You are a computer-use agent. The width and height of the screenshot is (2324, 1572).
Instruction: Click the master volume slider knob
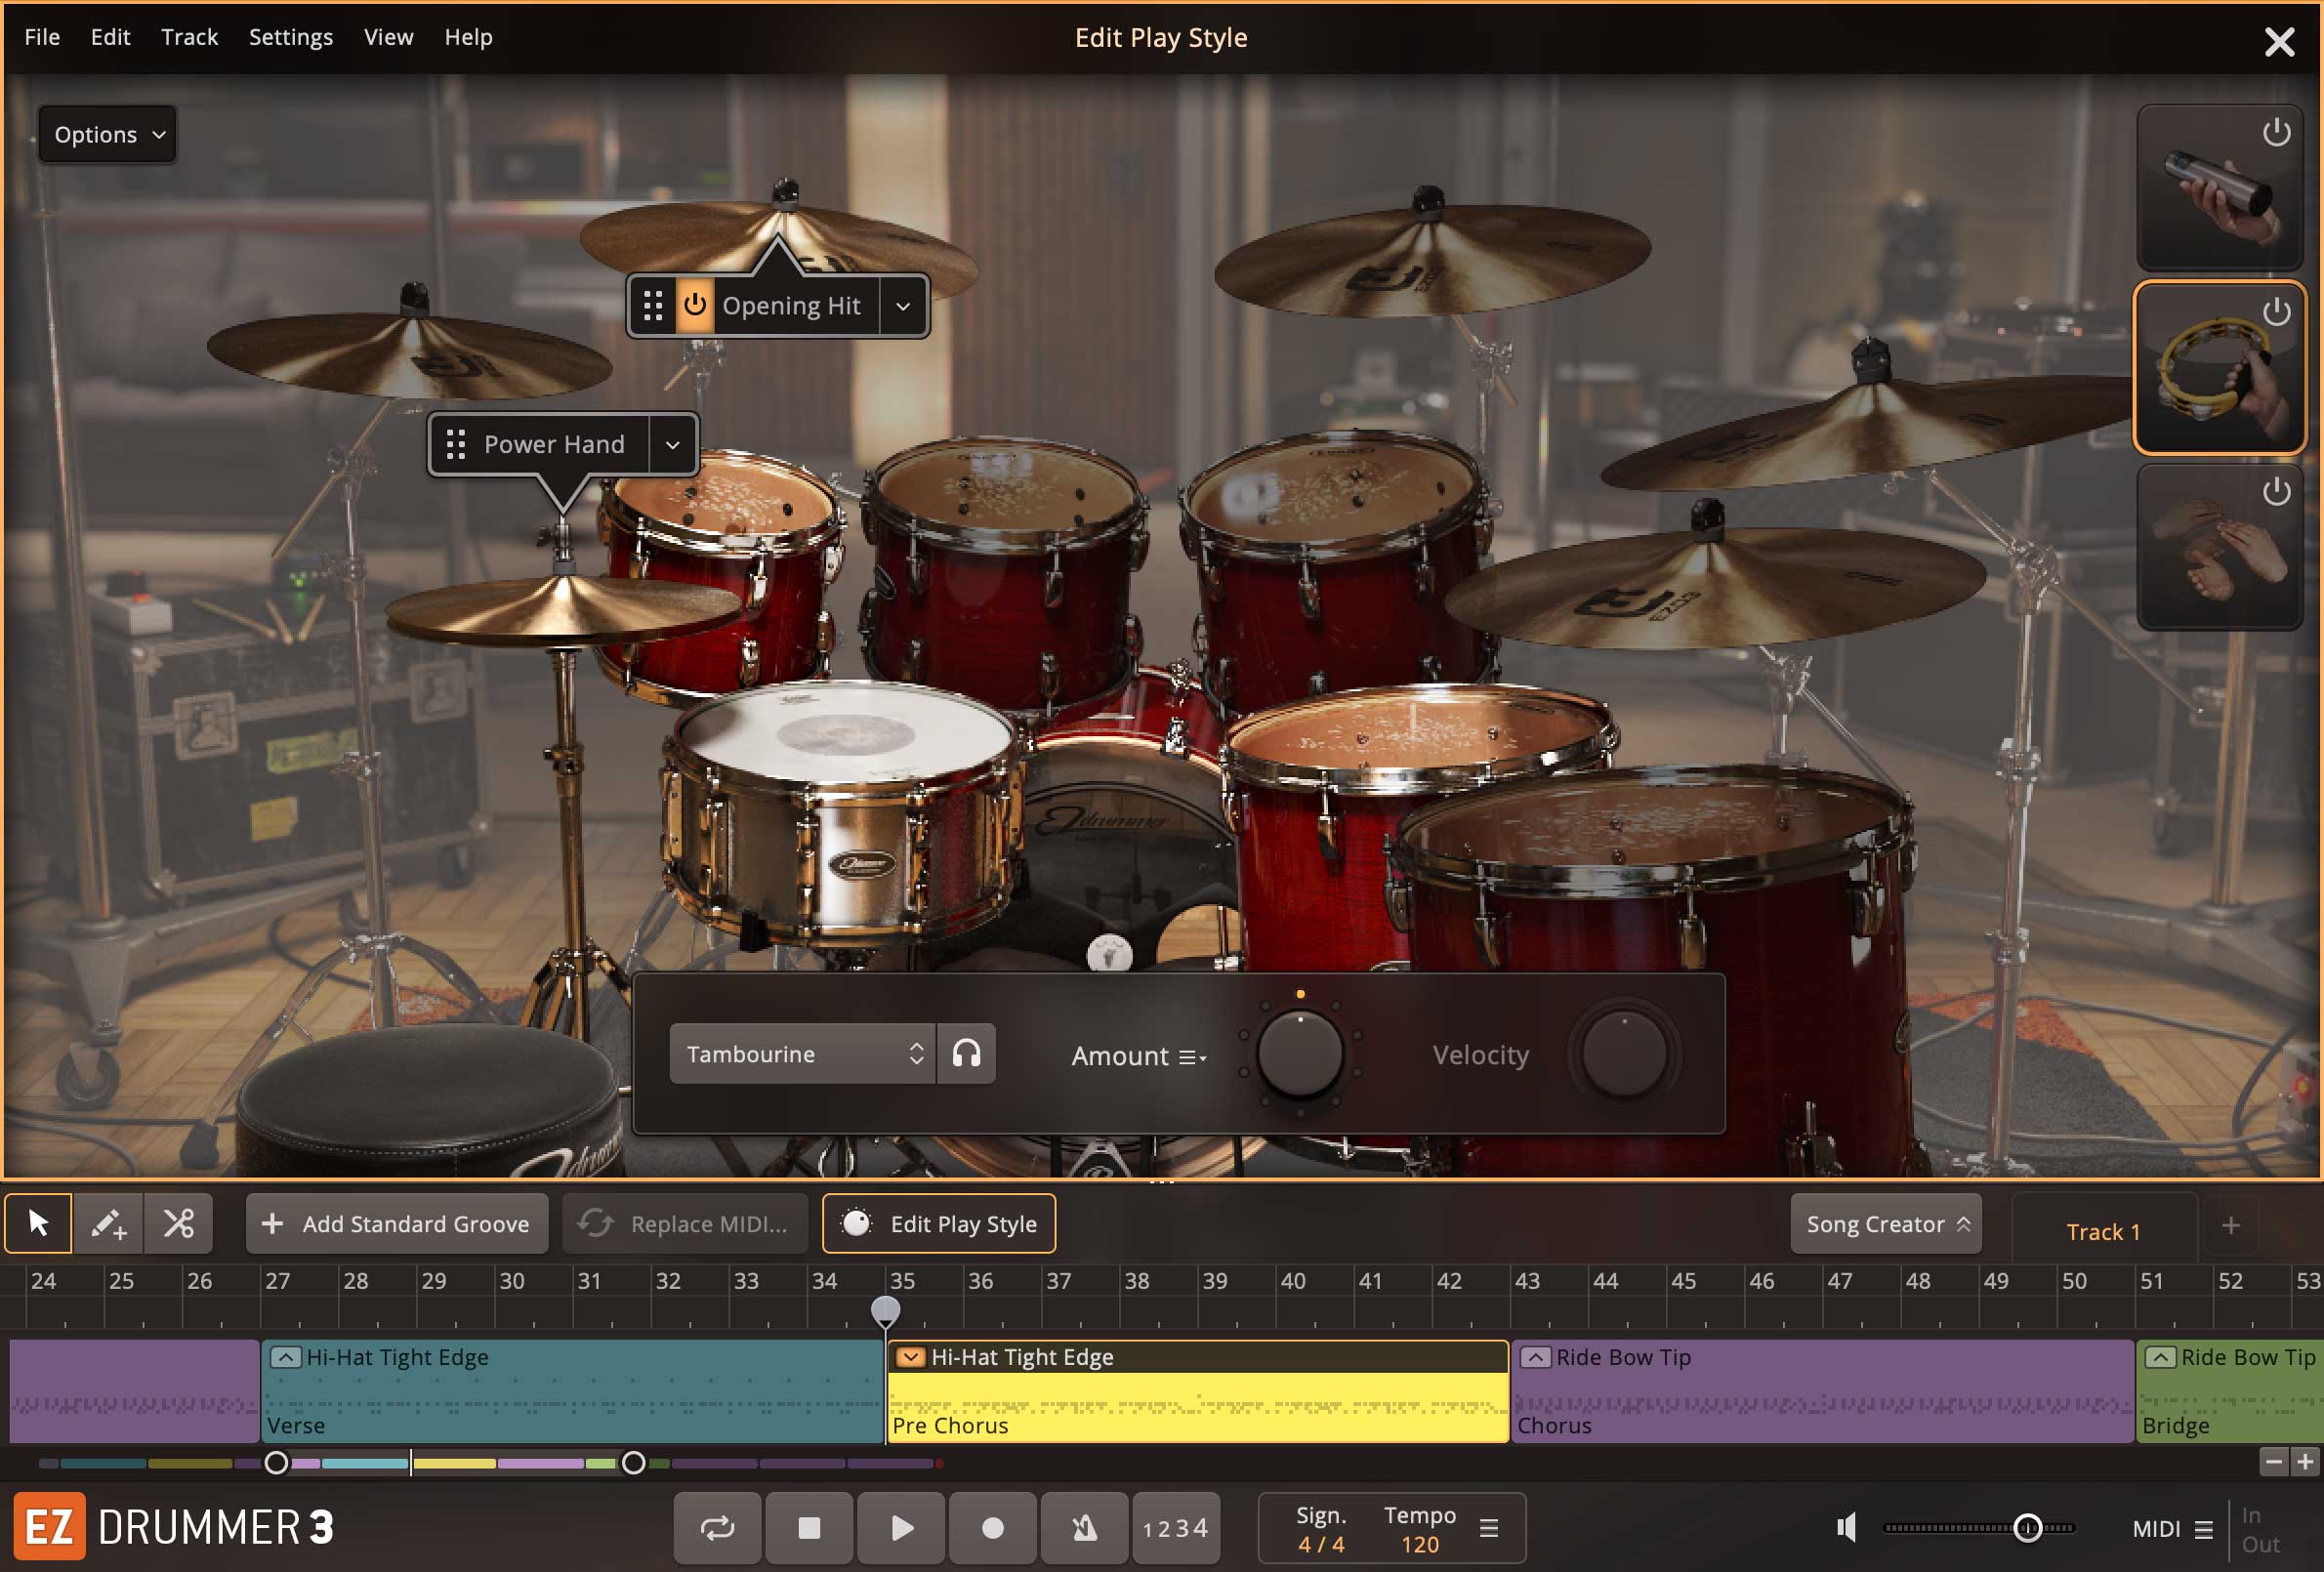tap(2027, 1527)
